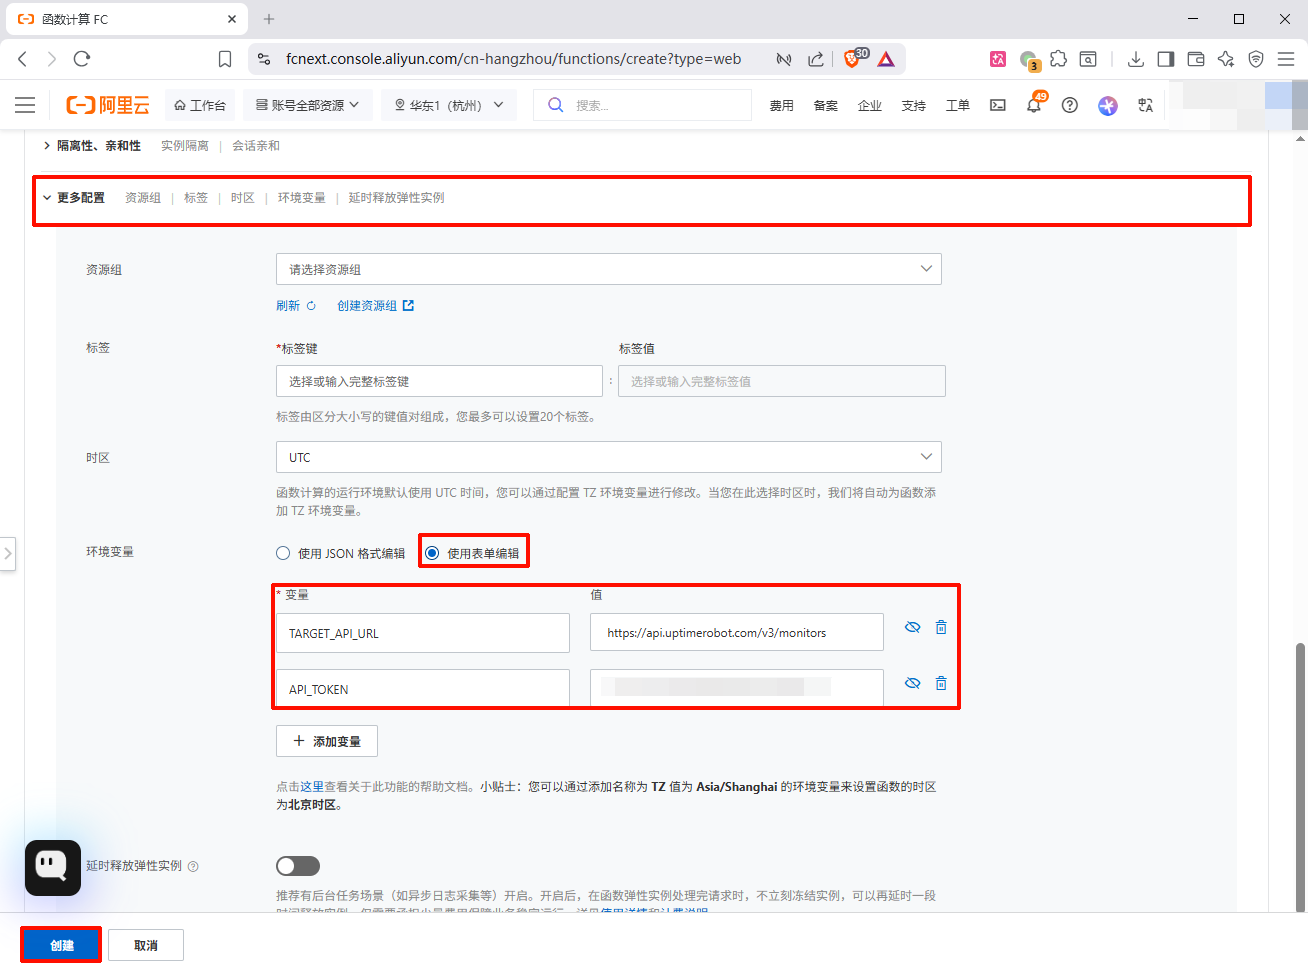
Task: Click the refresh resource group icon
Action: coord(311,306)
